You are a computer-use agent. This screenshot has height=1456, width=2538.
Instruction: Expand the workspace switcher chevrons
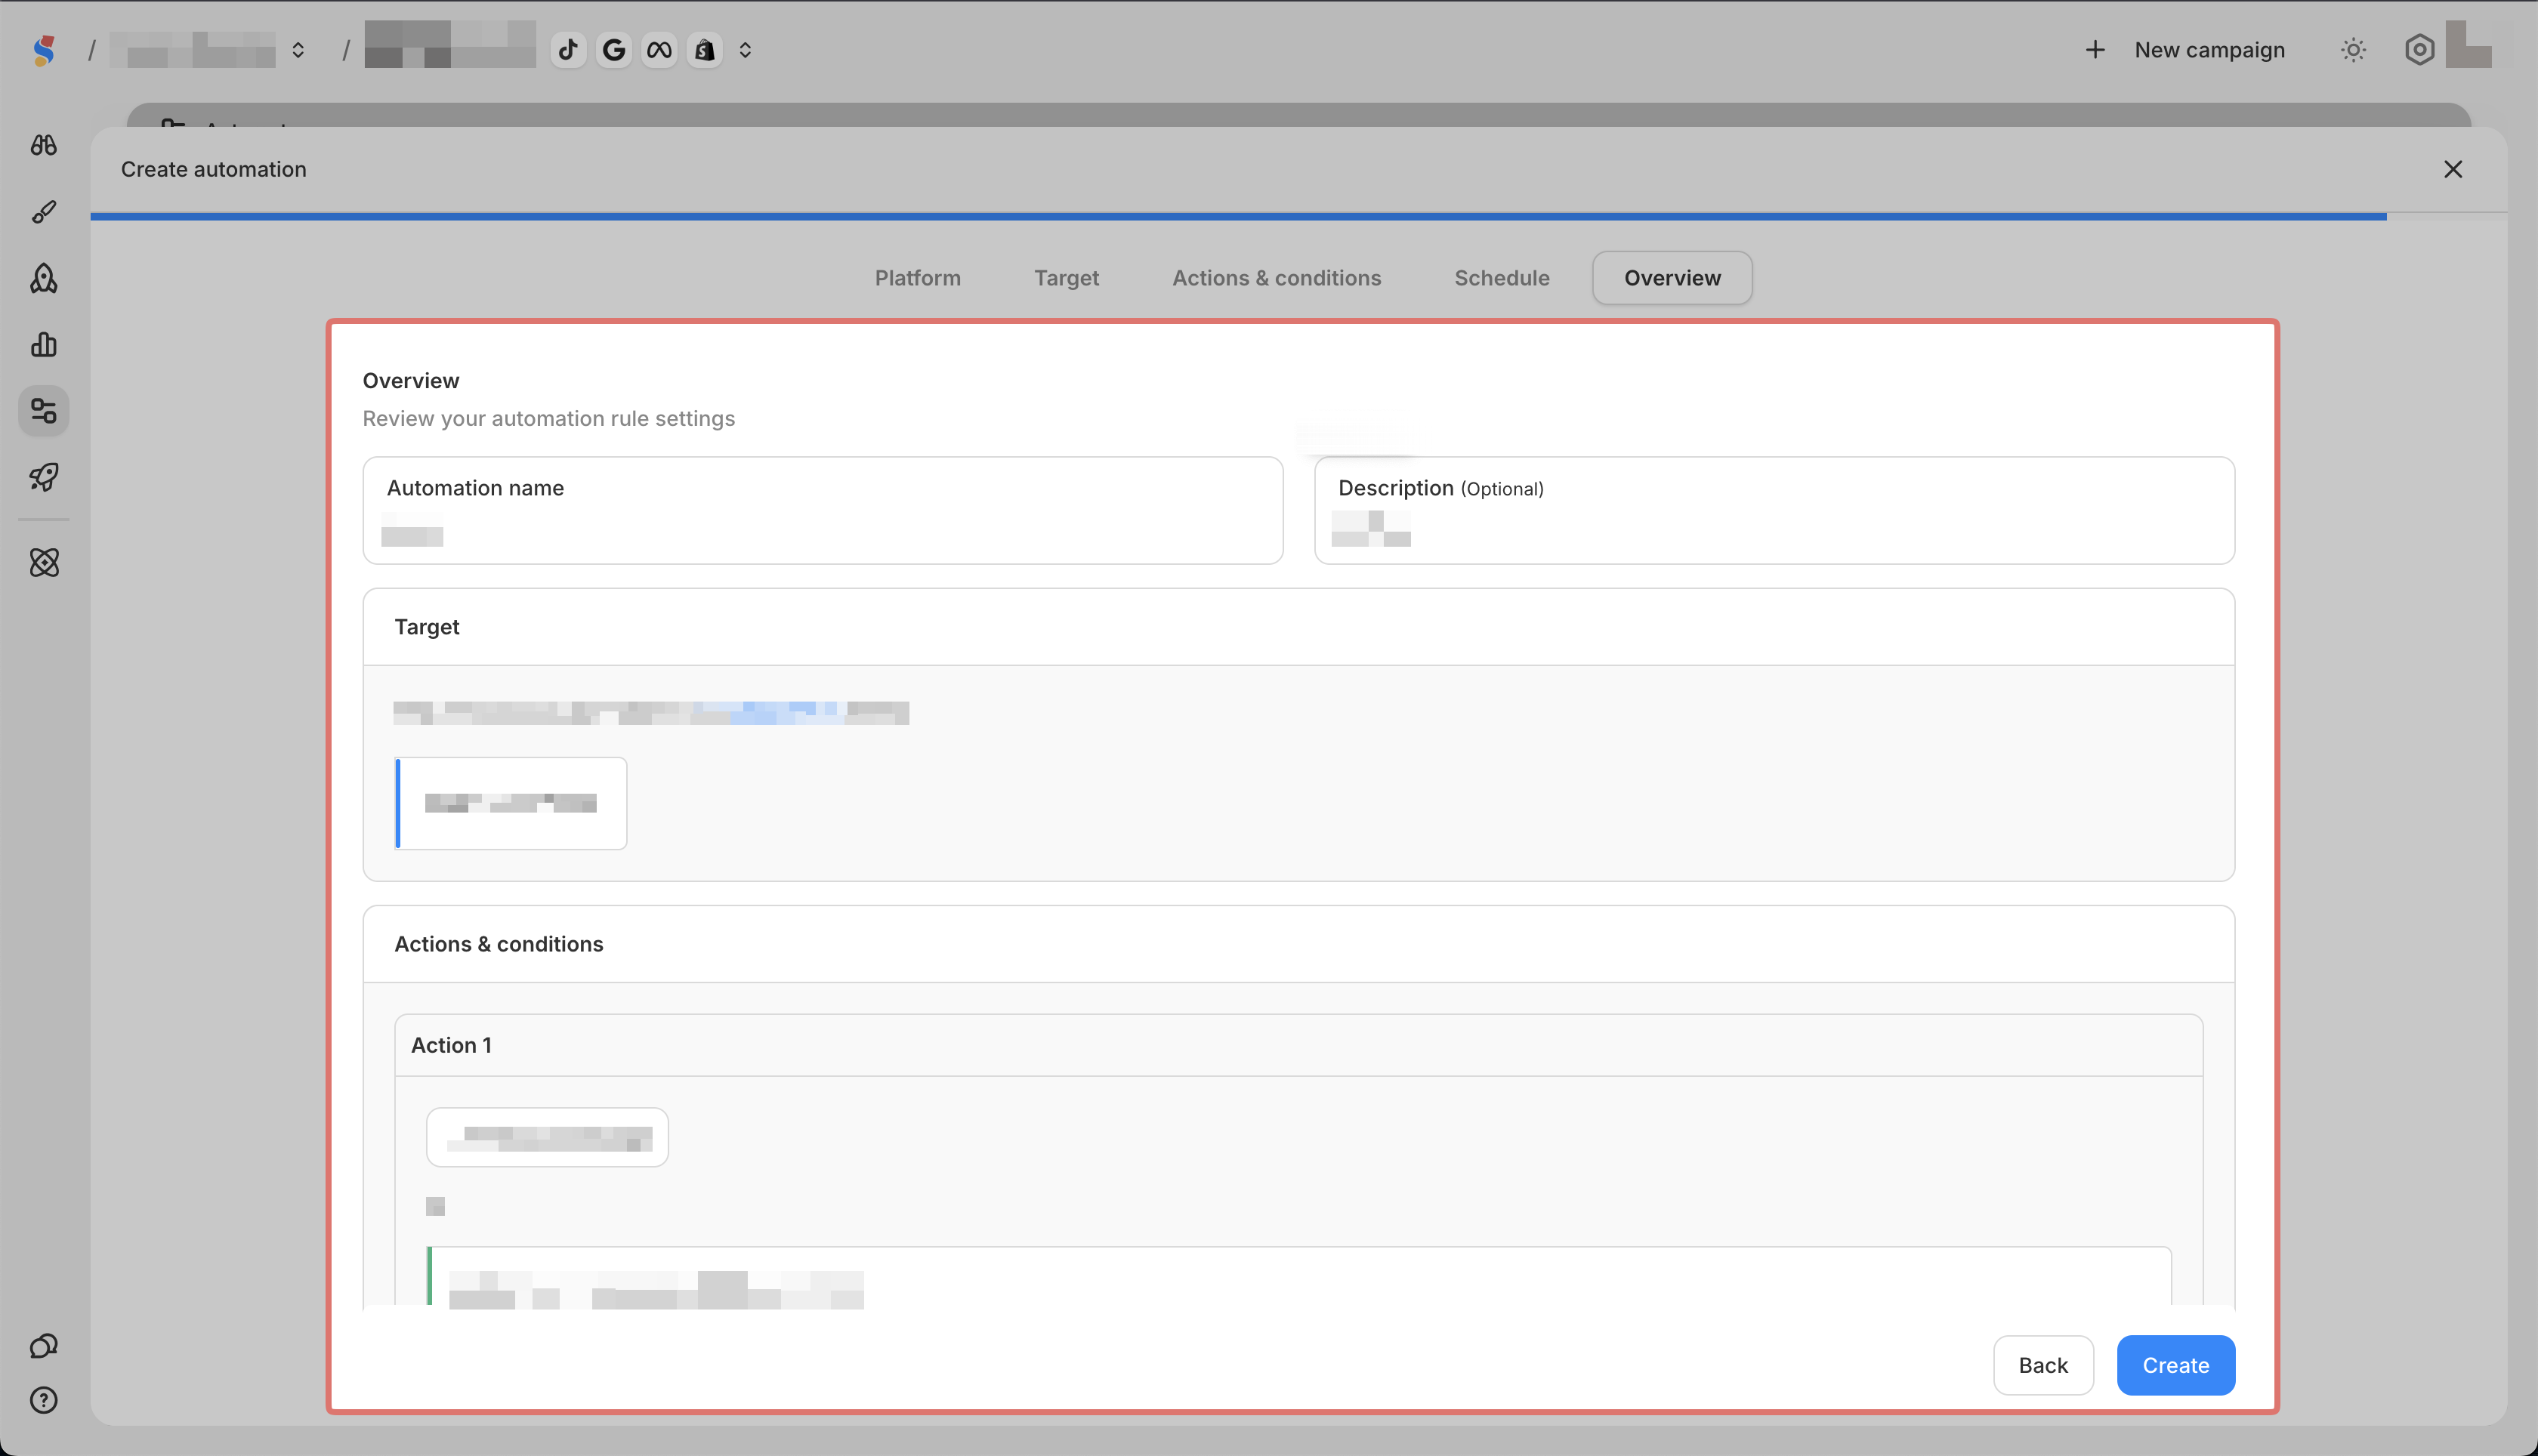pyautogui.click(x=298, y=50)
